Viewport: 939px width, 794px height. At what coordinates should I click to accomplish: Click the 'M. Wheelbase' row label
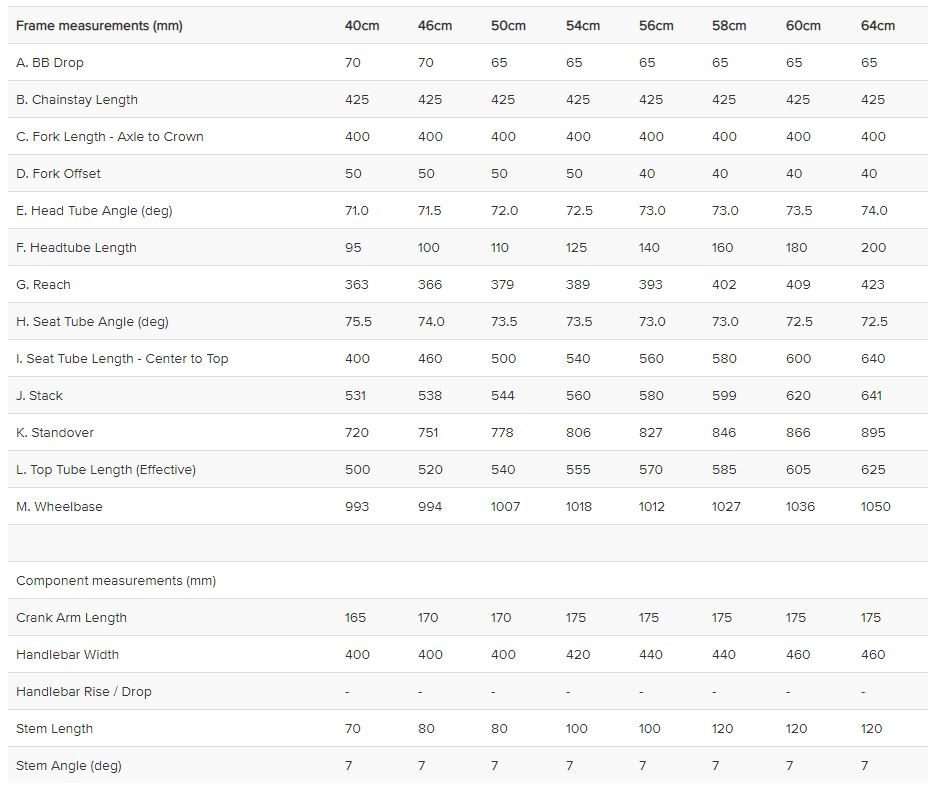[x=59, y=507]
